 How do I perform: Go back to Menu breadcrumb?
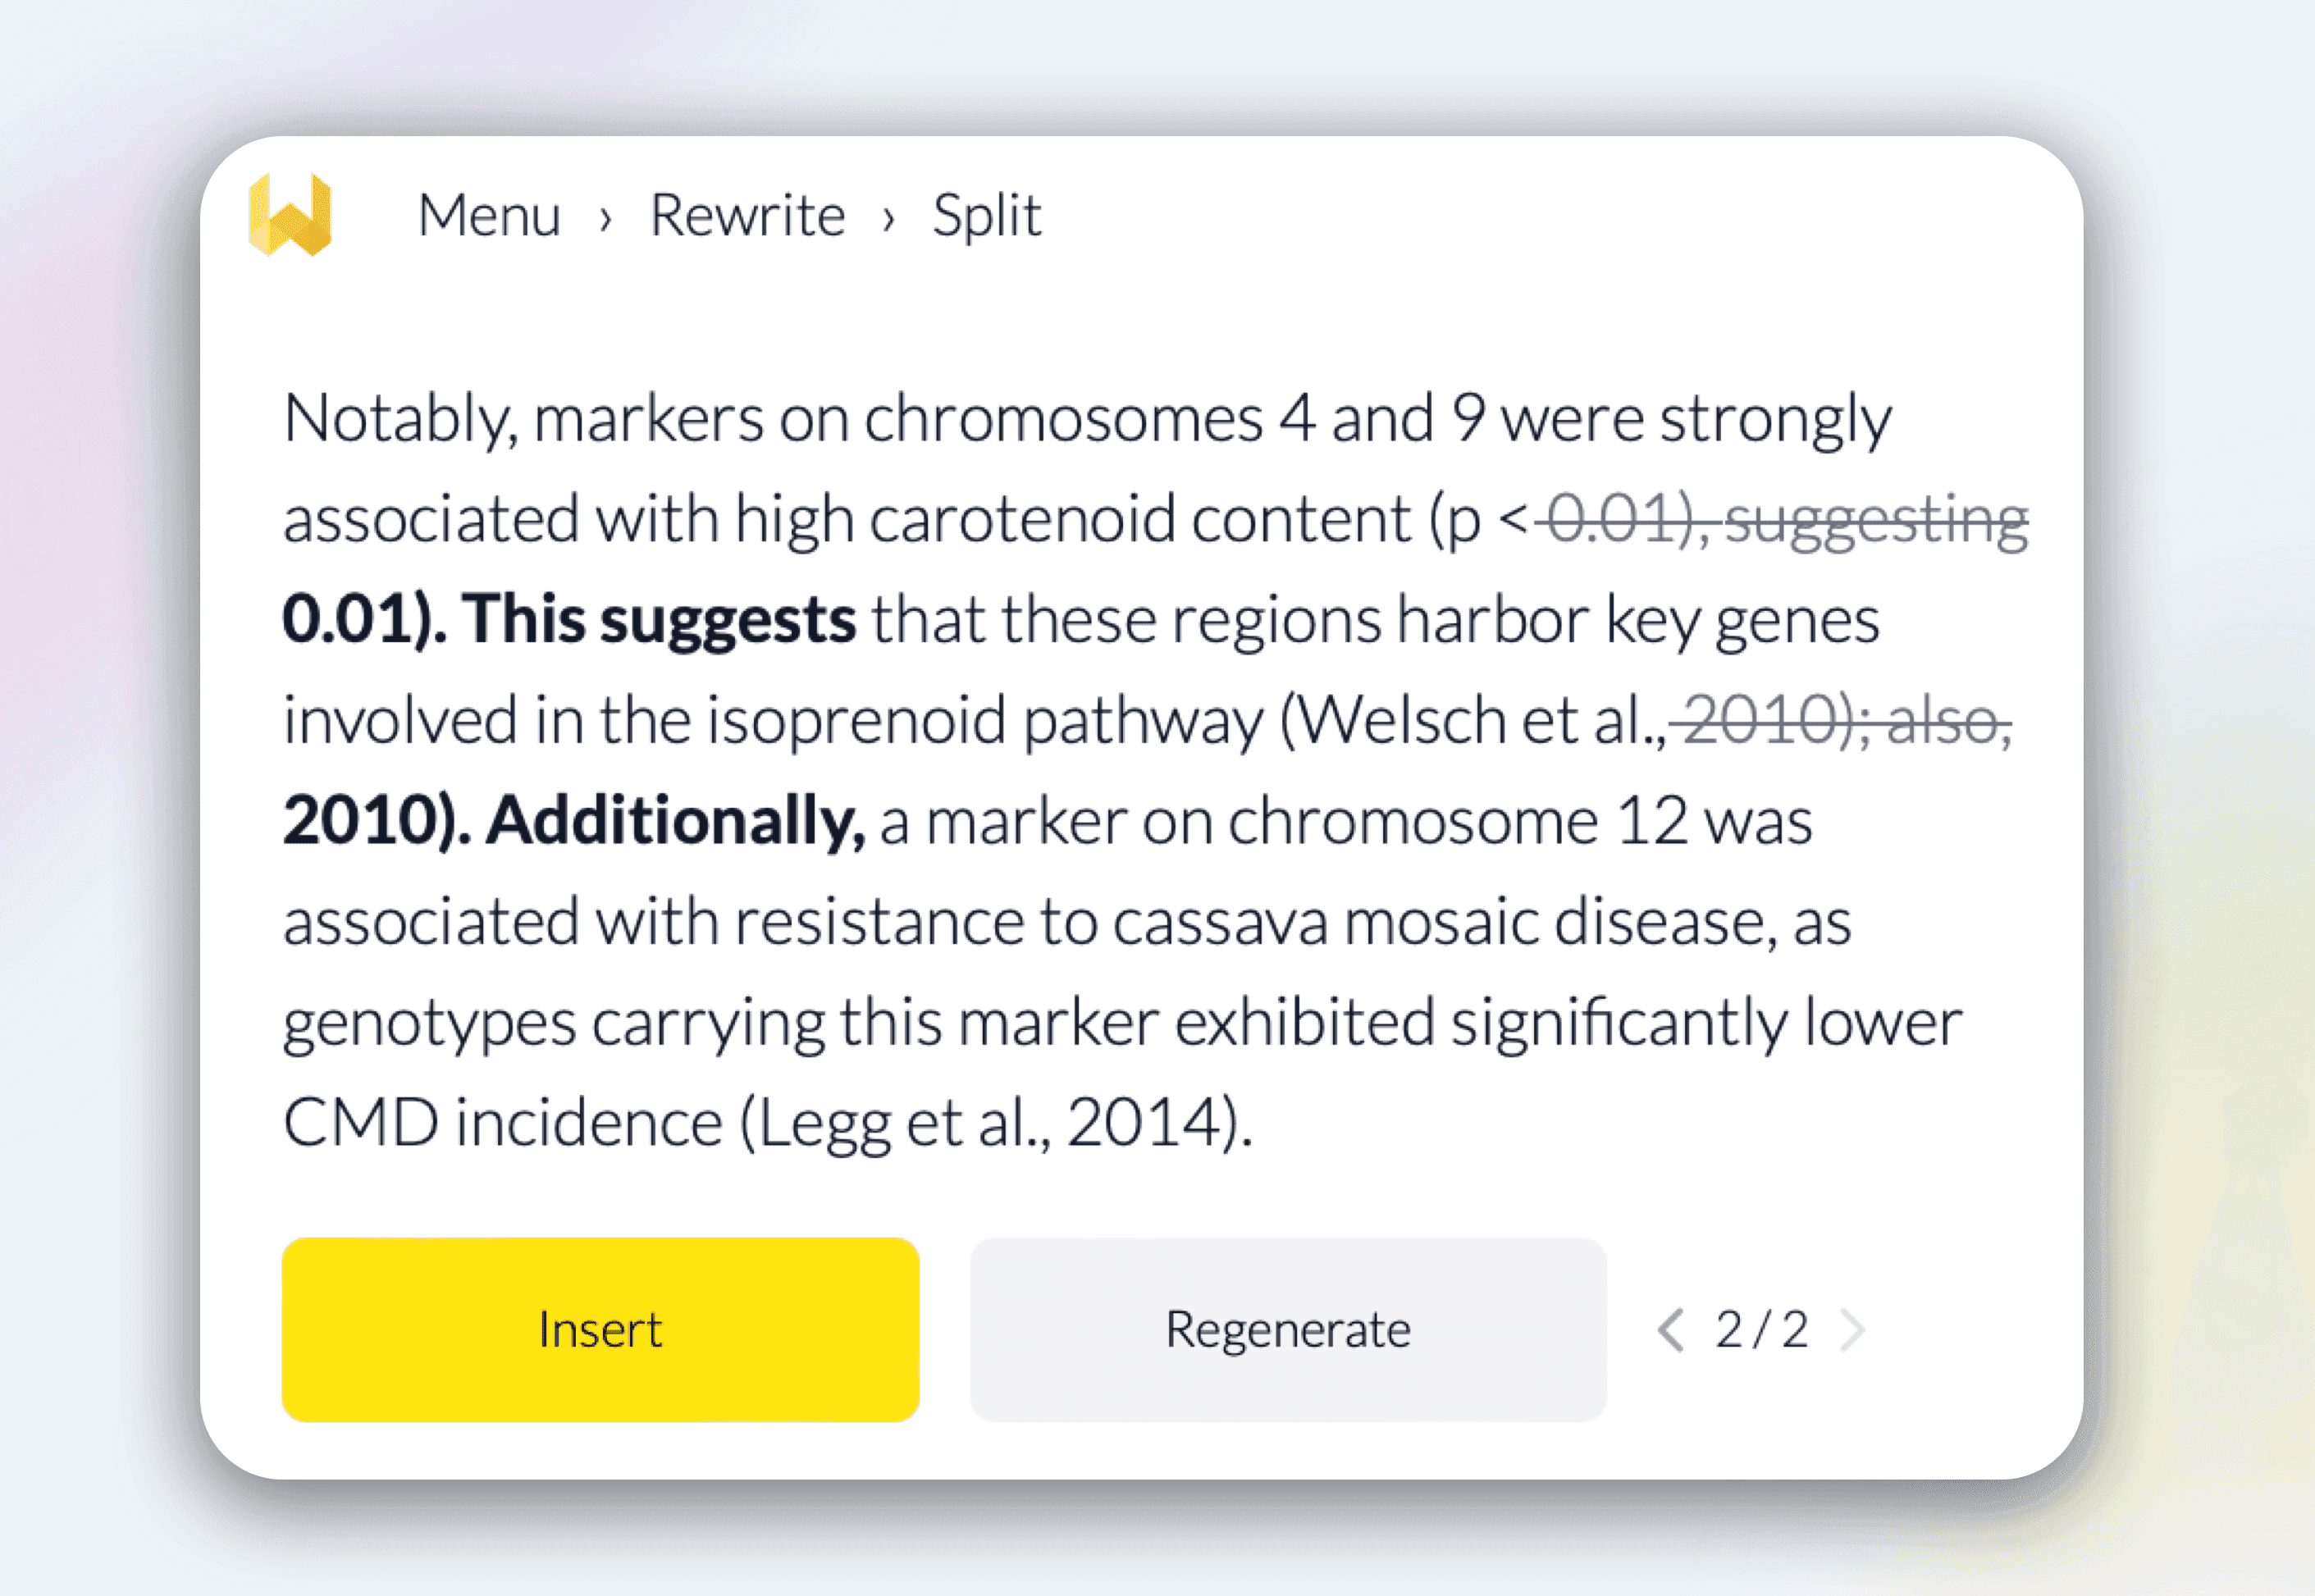point(489,215)
